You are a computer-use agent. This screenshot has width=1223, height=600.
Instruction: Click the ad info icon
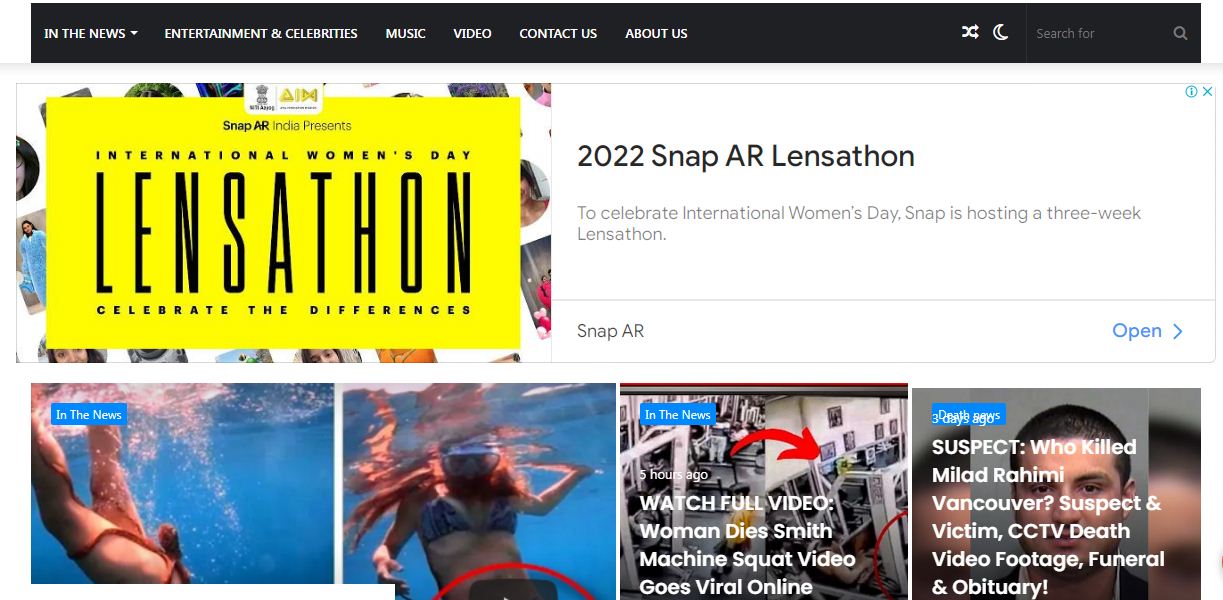click(1191, 91)
